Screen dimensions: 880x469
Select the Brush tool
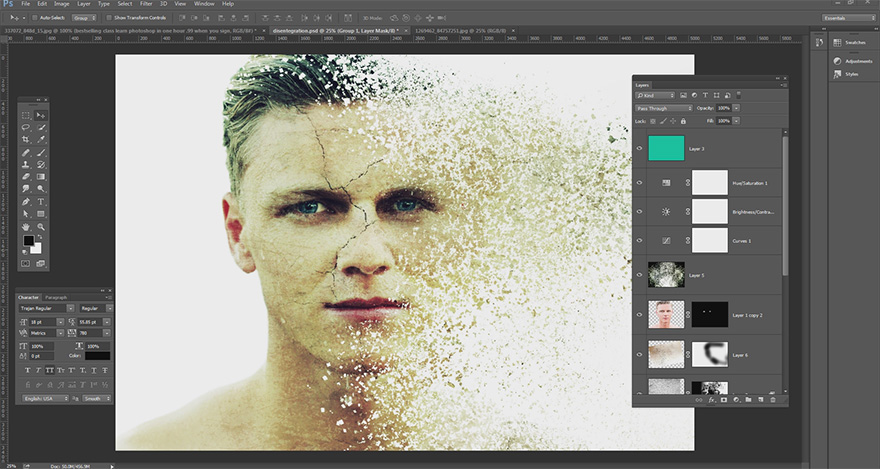coord(41,153)
